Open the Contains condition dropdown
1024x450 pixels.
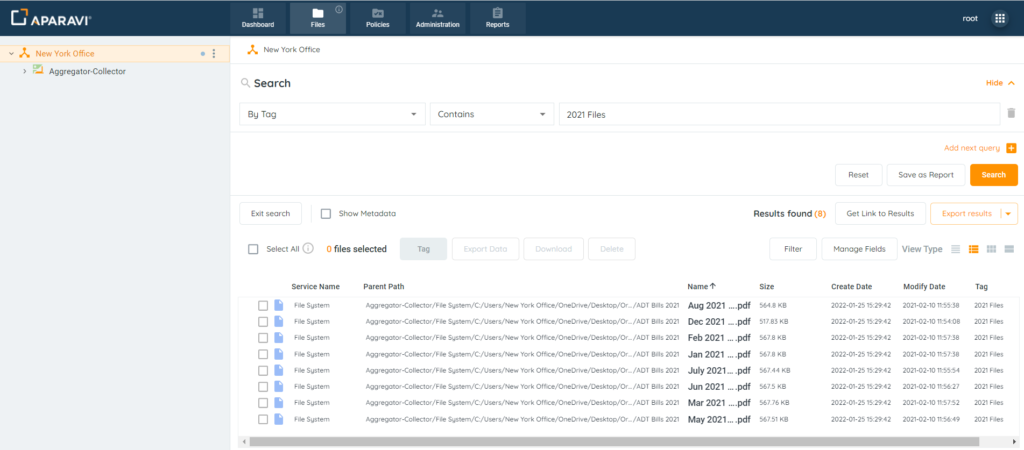coord(491,114)
